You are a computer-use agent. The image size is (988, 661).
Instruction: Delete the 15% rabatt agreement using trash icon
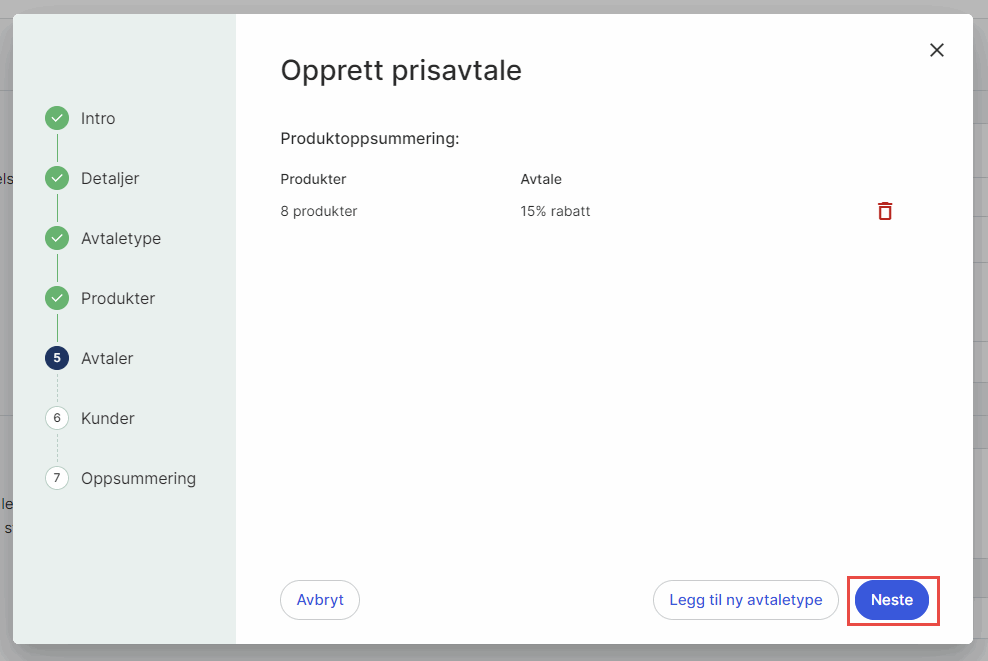[x=884, y=211]
